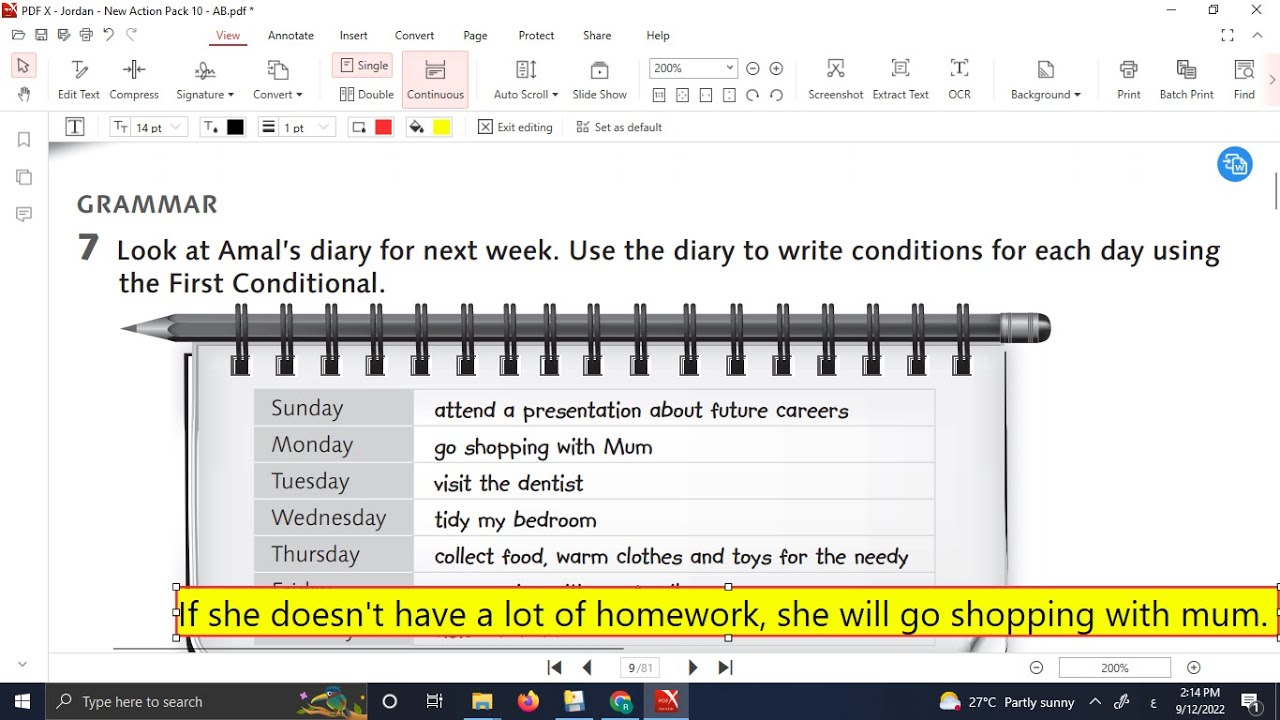Viewport: 1280px width, 720px height.
Task: Zoom out with minus button in ribbon
Action: [x=753, y=68]
